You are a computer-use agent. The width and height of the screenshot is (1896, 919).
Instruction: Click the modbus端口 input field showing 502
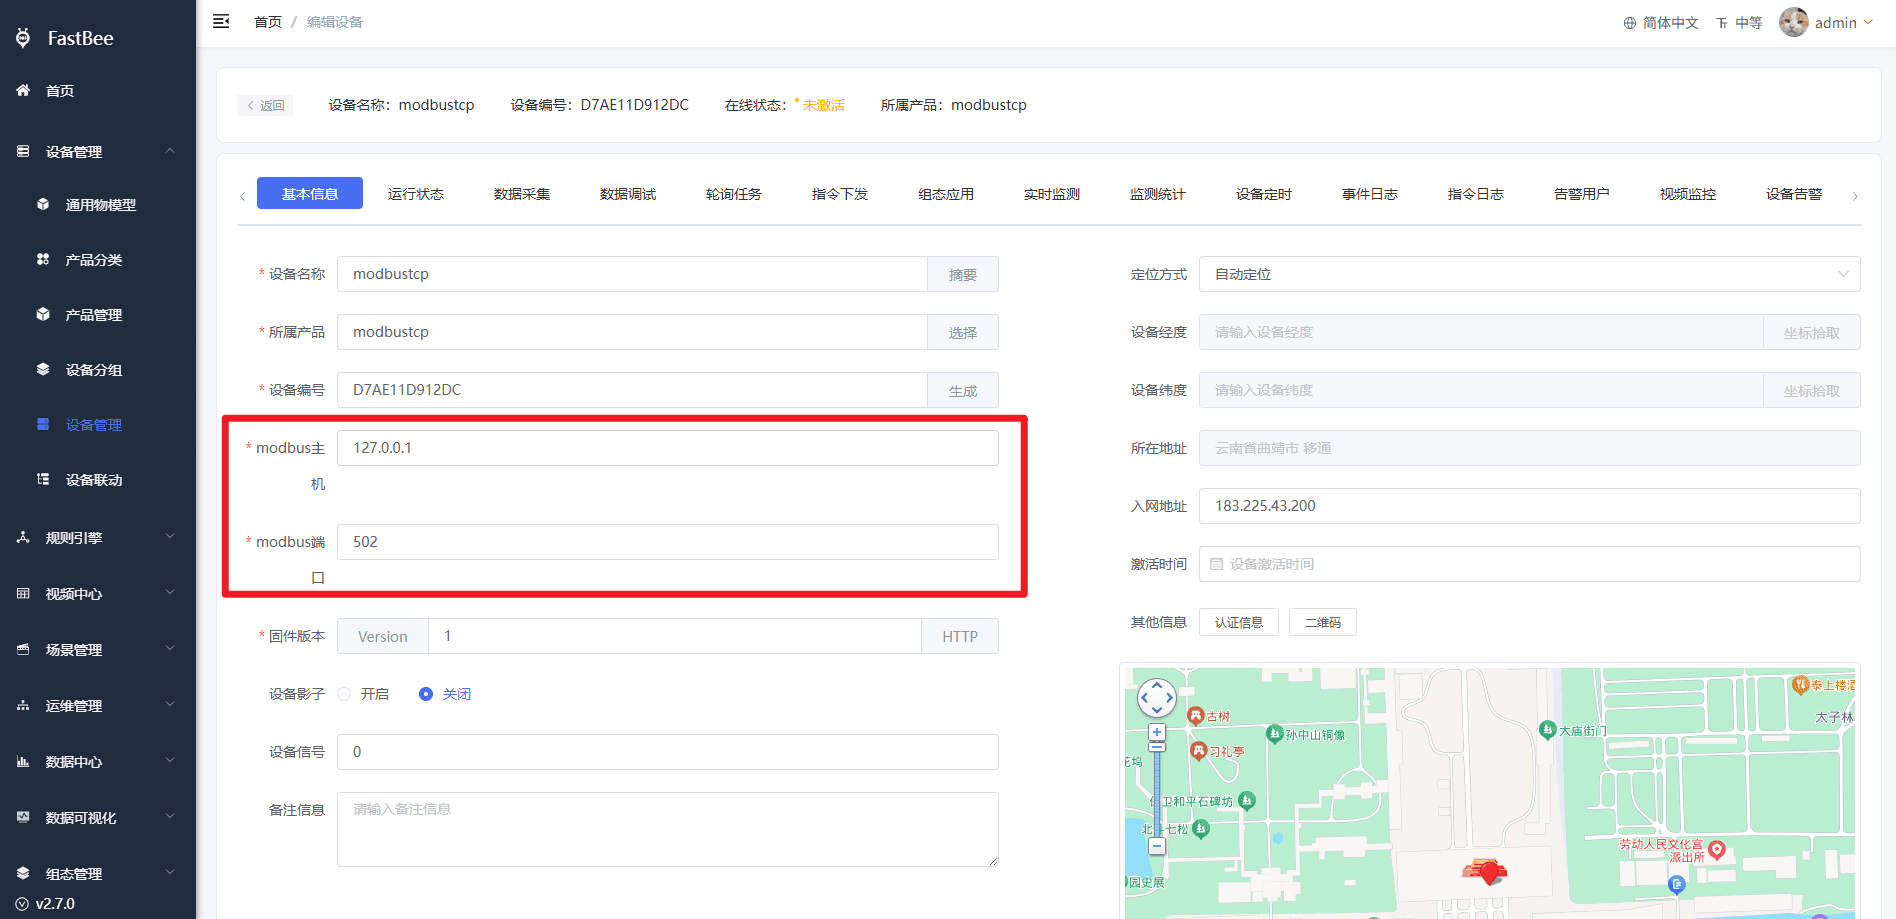[667, 542]
